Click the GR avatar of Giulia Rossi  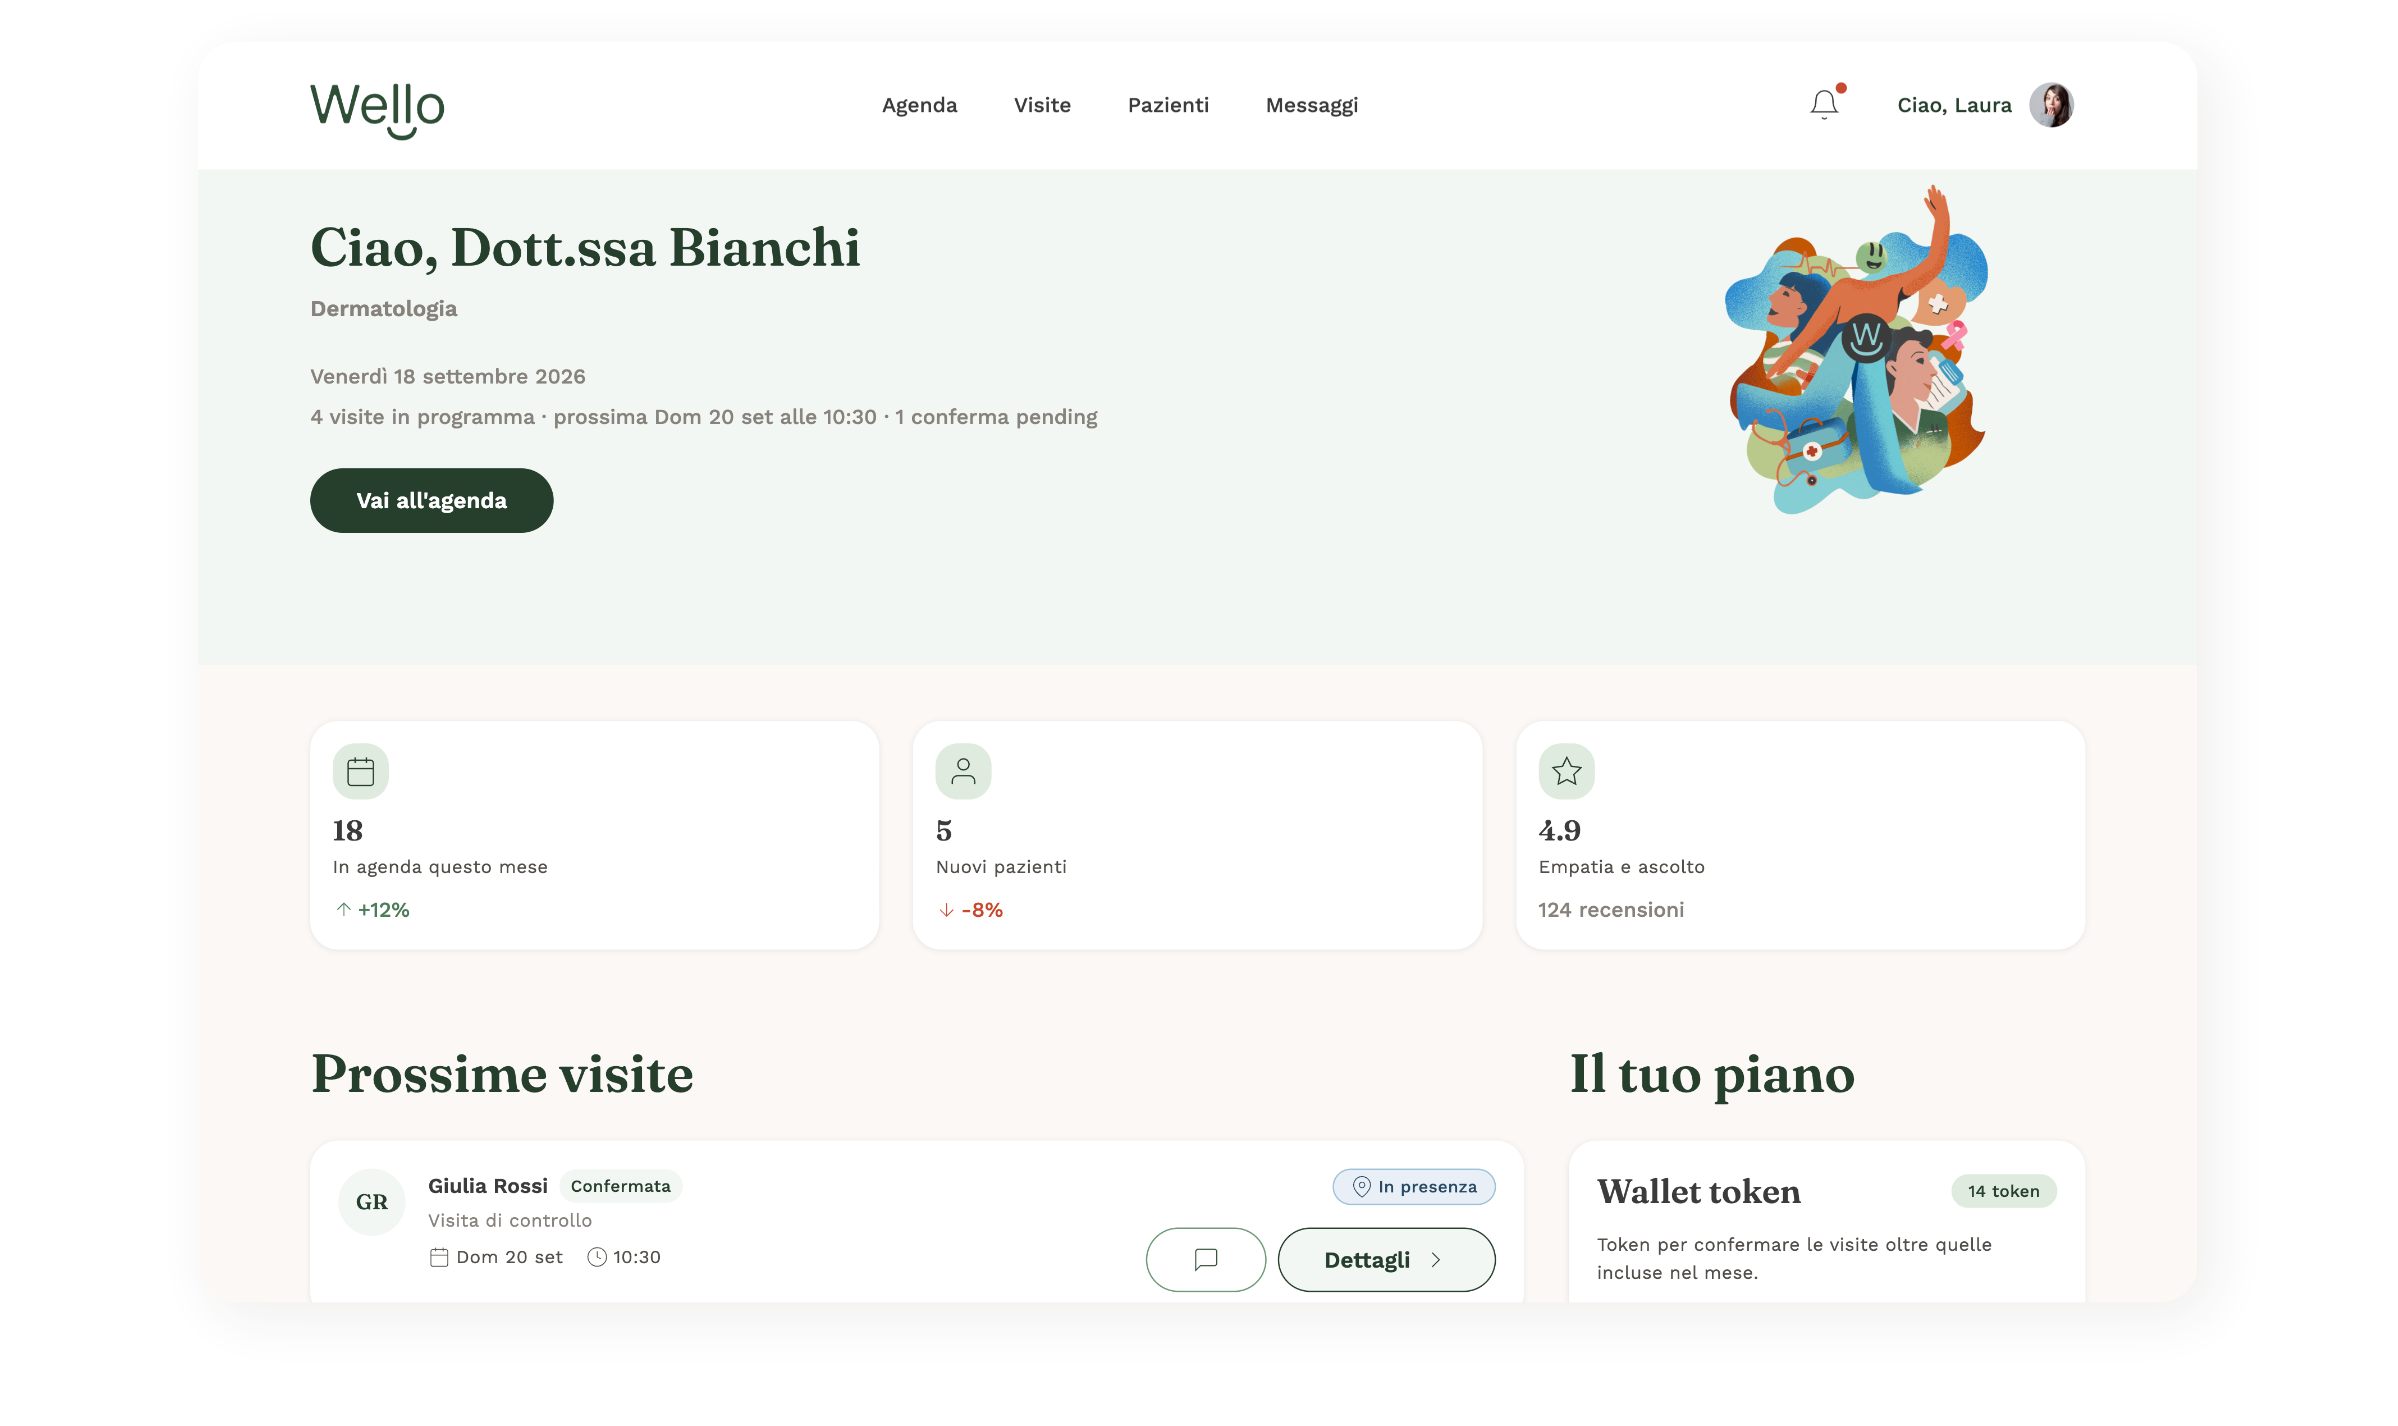[x=372, y=1202]
